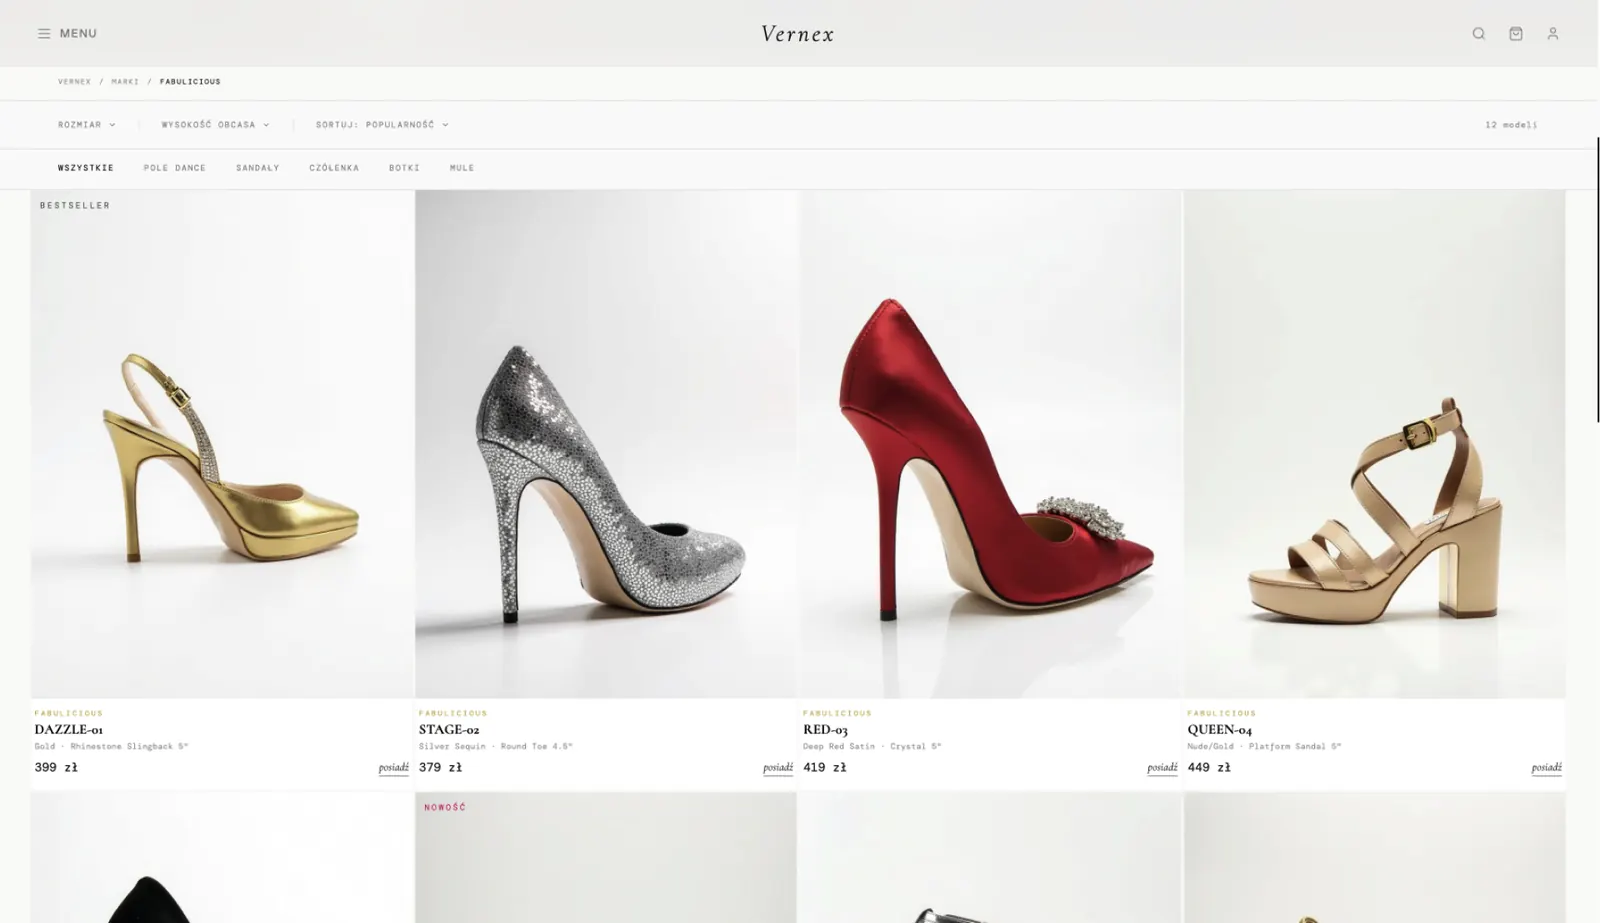Click 'Silver Sequin · Round Toe 4.5"' description
The height and width of the screenshot is (923, 1600).
coord(495,746)
